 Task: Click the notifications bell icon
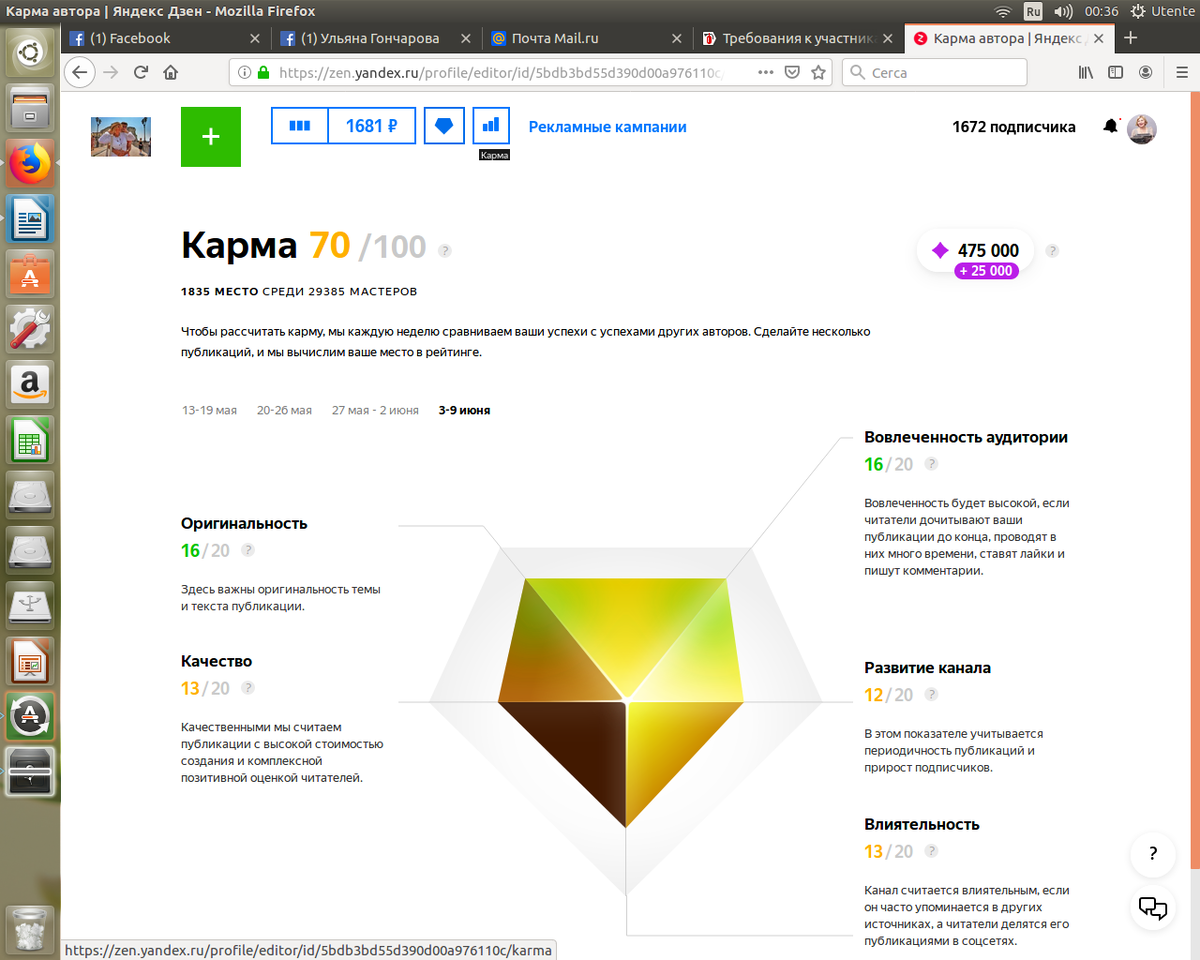[x=1110, y=127]
